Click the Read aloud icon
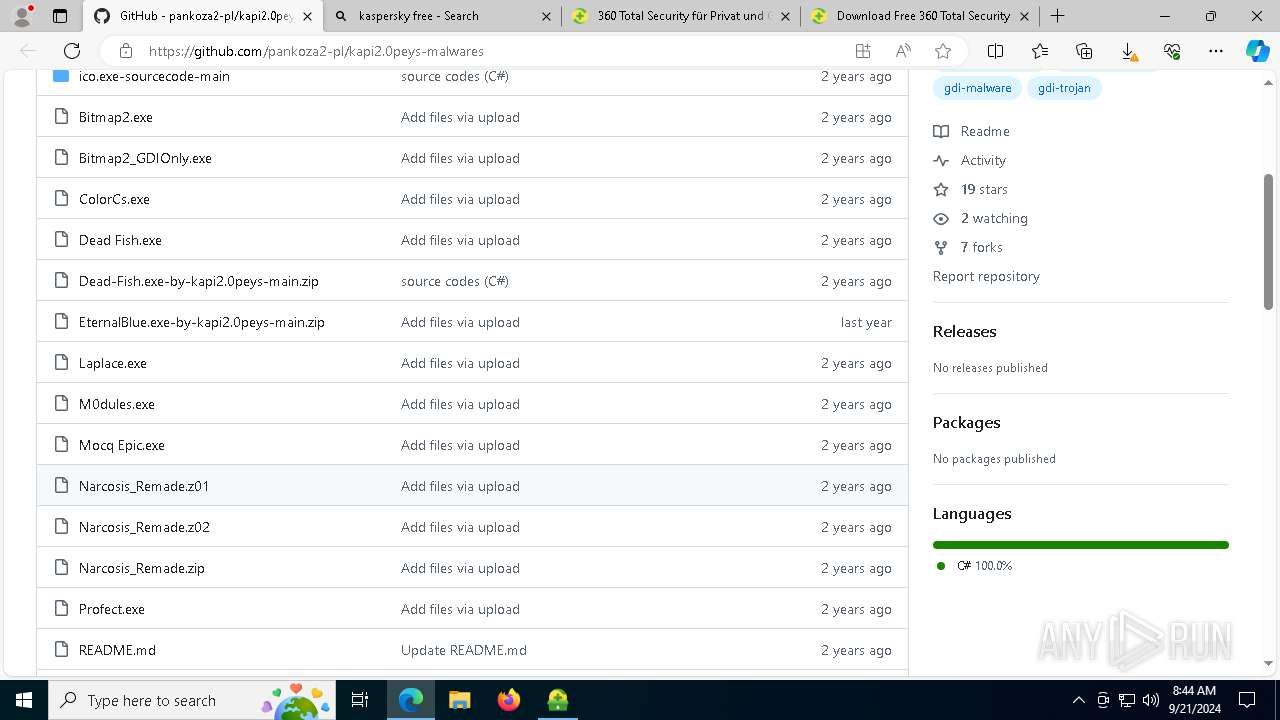 (x=903, y=51)
